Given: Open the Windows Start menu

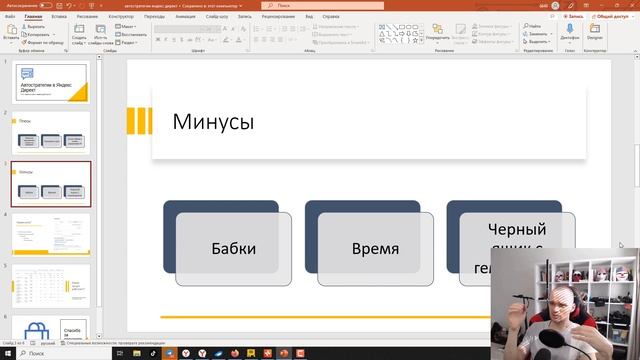Looking at the screenshot, I should click(x=7, y=353).
